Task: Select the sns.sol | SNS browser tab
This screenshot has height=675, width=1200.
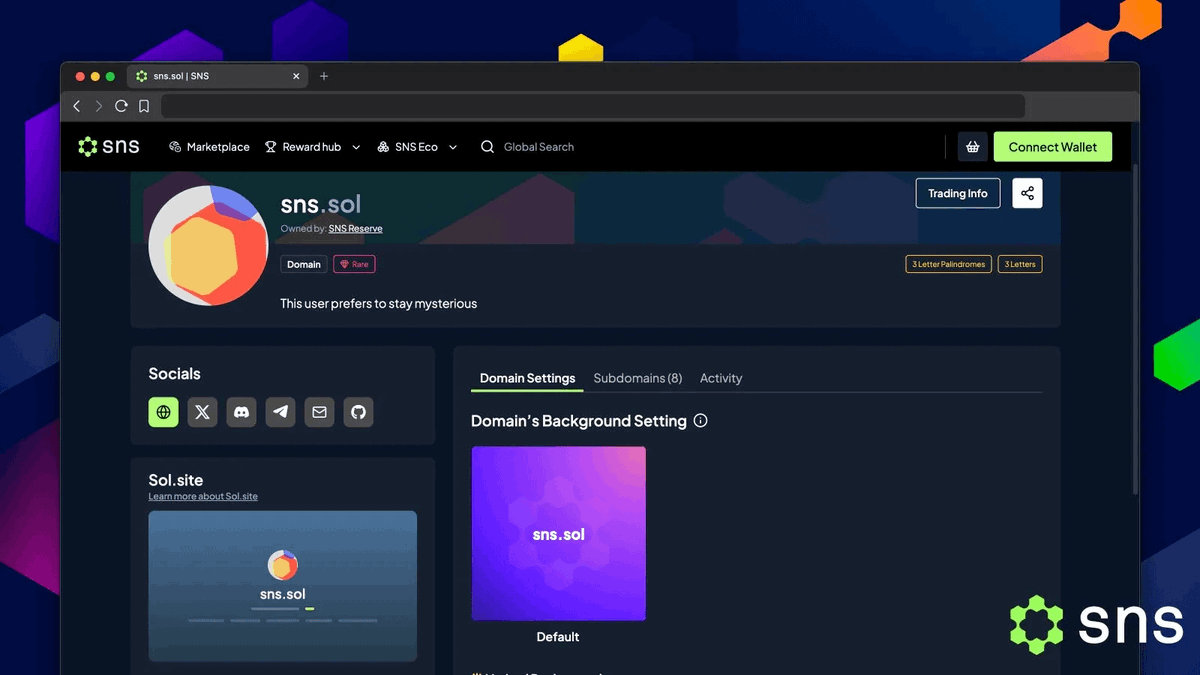Action: click(217, 76)
